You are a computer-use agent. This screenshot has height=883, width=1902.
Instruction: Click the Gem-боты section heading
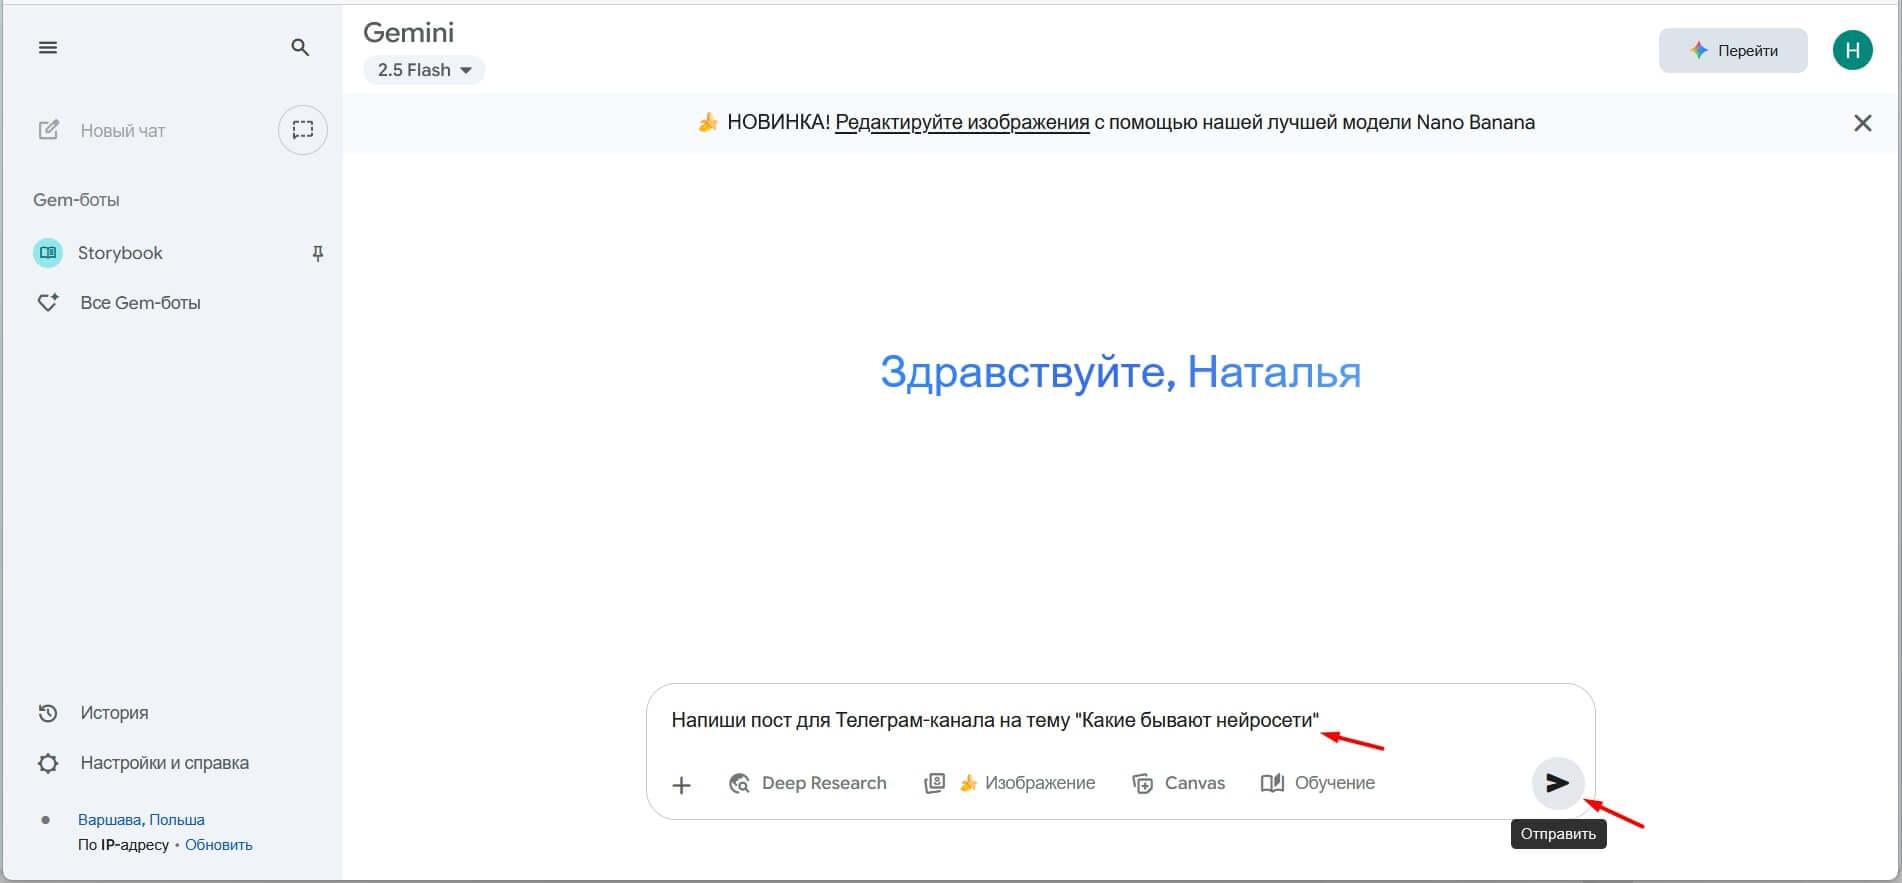click(76, 200)
